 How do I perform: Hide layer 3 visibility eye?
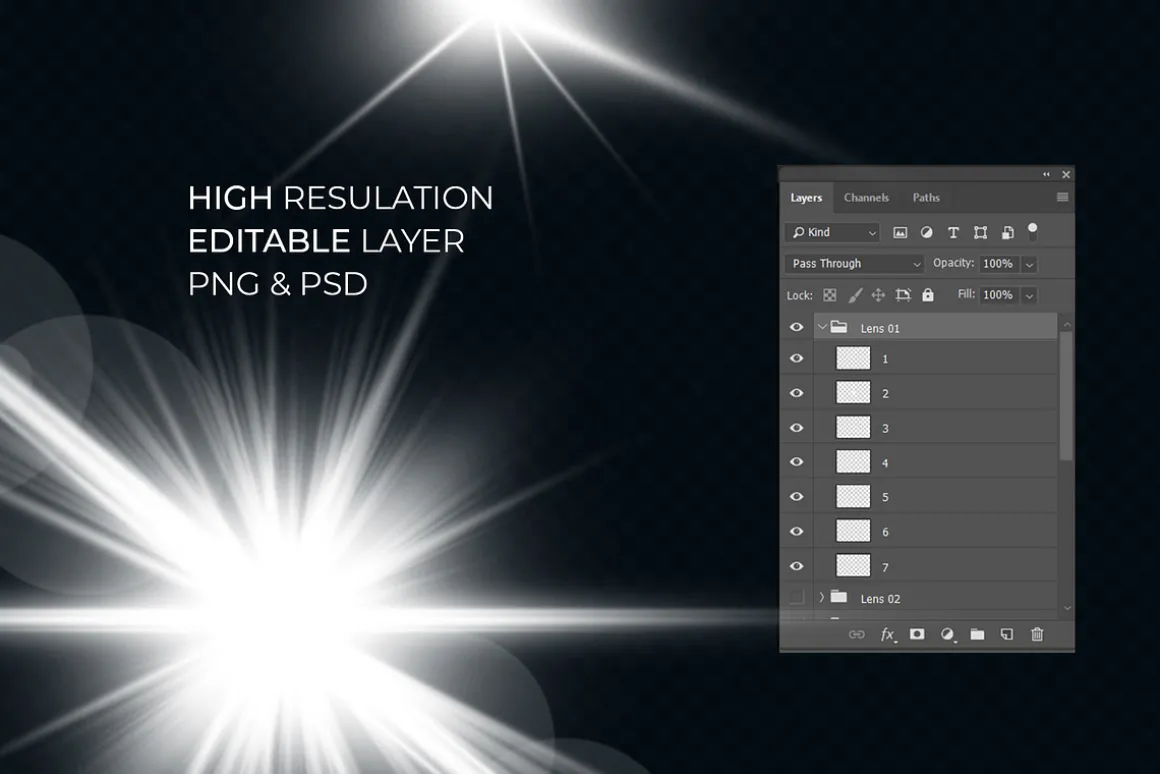[x=797, y=428]
